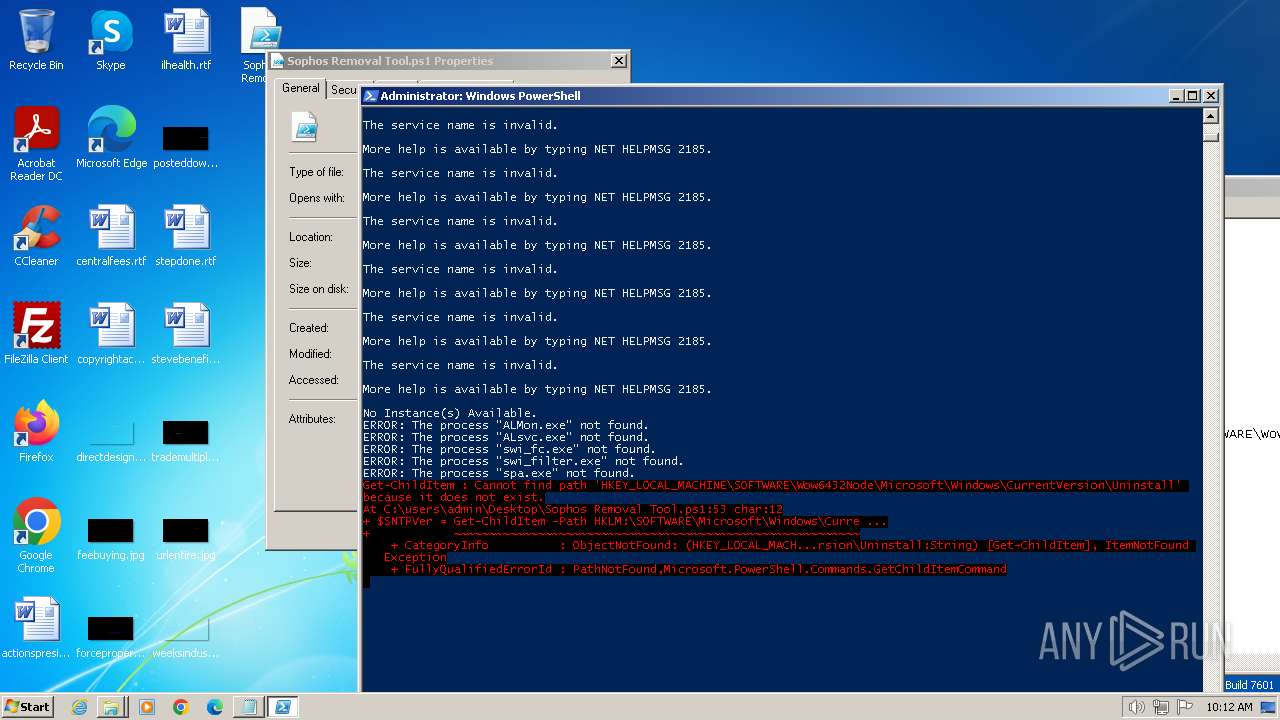Click the ps1 file icon in Properties dialog
The width and height of the screenshot is (1280, 720).
tap(305, 127)
